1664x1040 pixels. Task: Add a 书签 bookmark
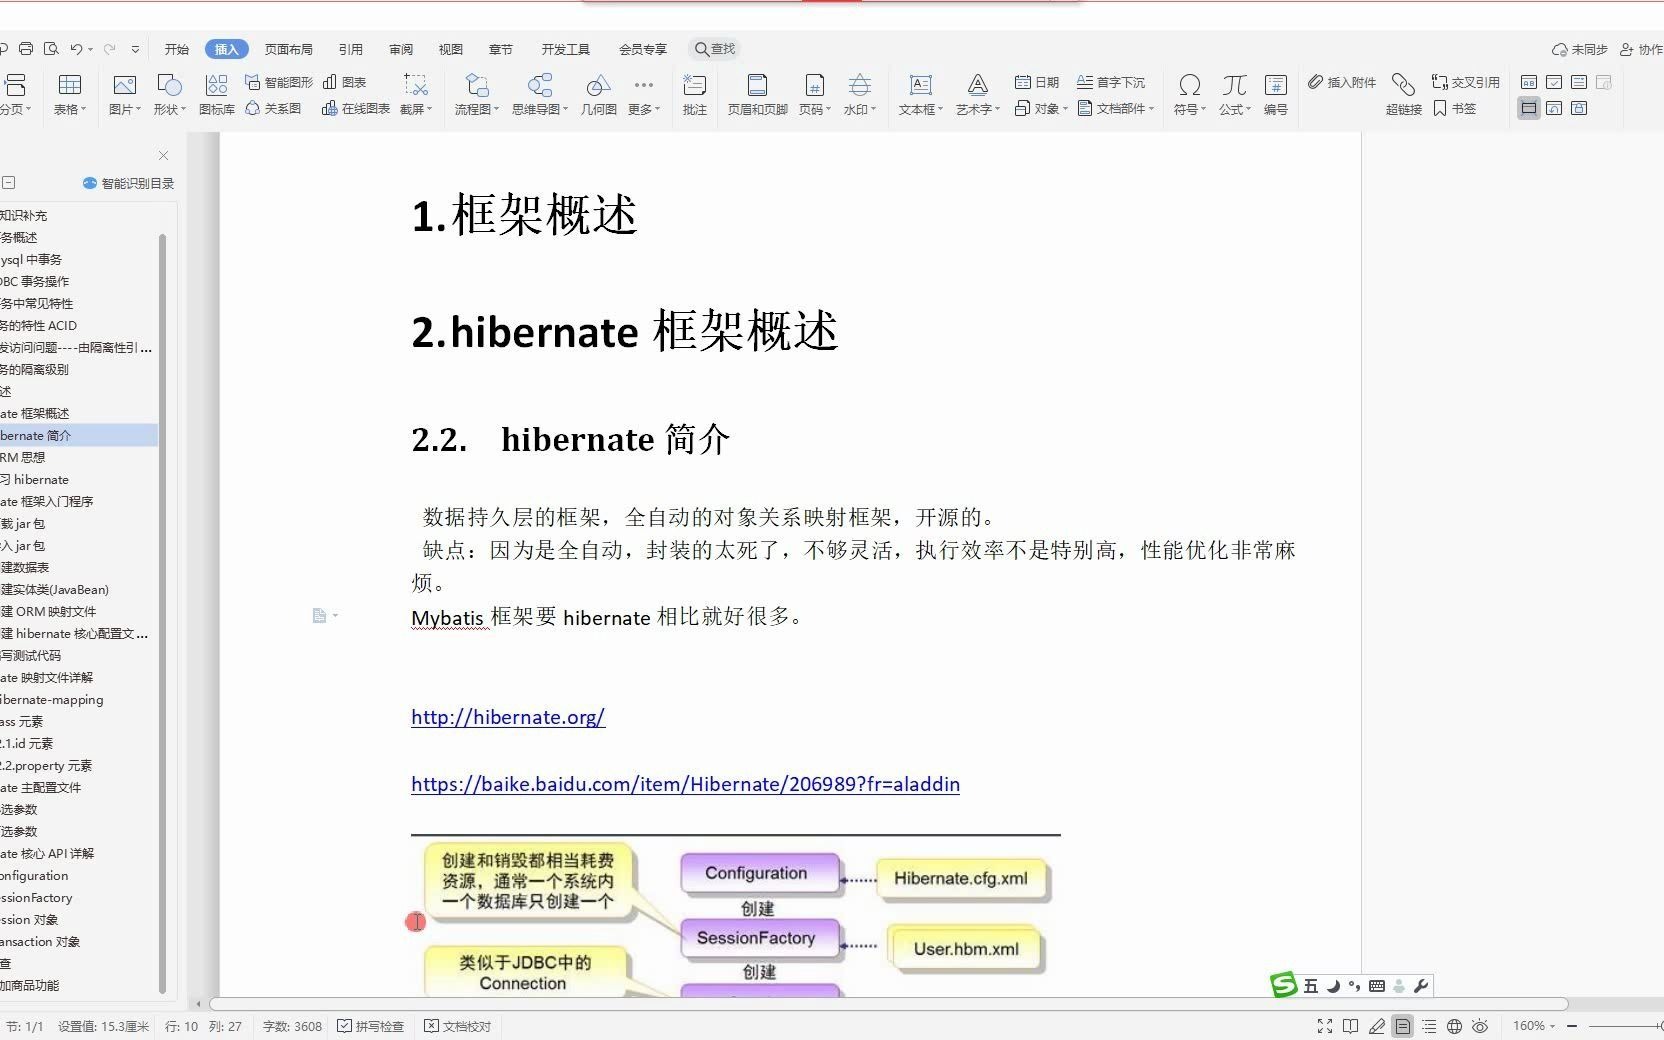point(1455,108)
